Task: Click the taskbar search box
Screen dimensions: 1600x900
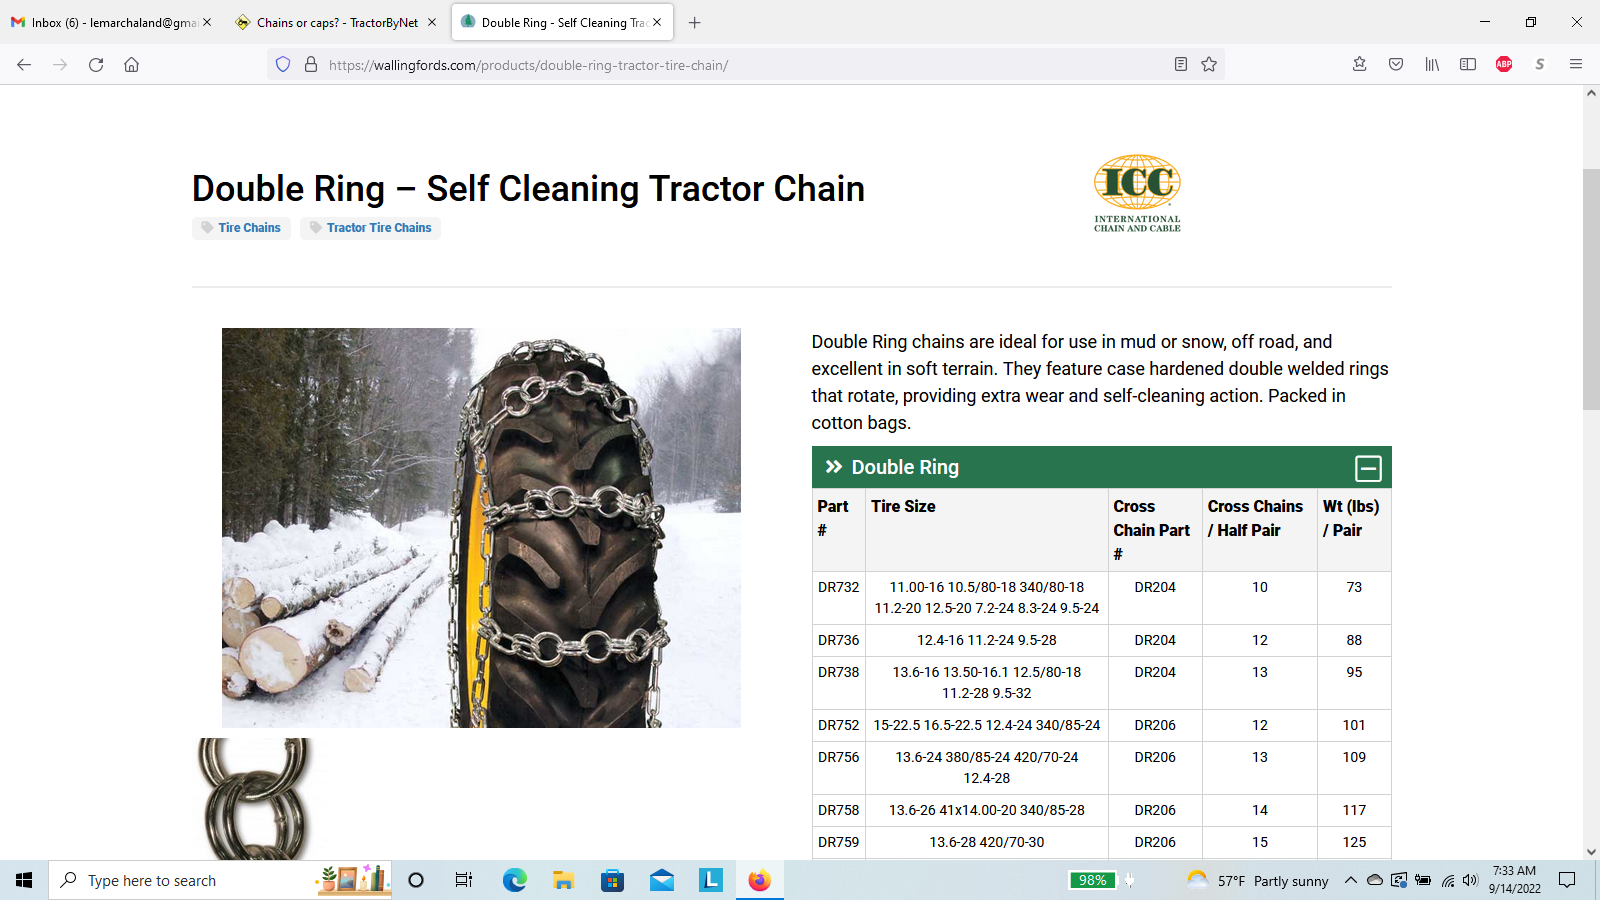Action: tap(220, 880)
